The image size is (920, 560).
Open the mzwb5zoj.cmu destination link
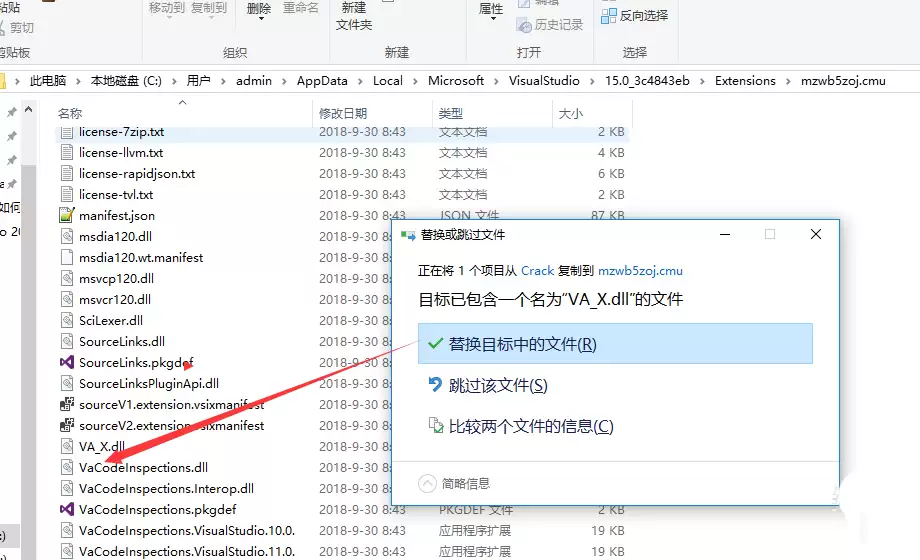(x=640, y=270)
